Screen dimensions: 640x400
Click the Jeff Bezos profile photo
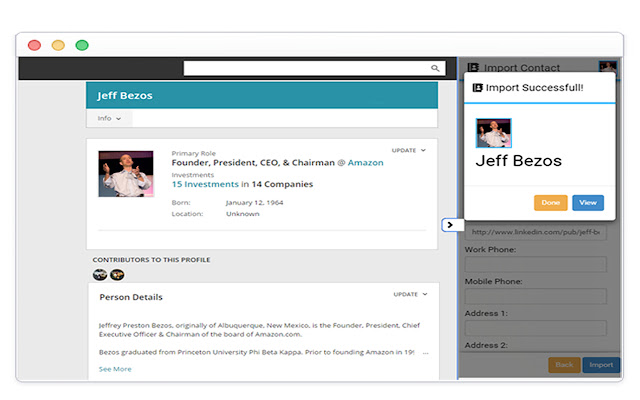tap(126, 174)
